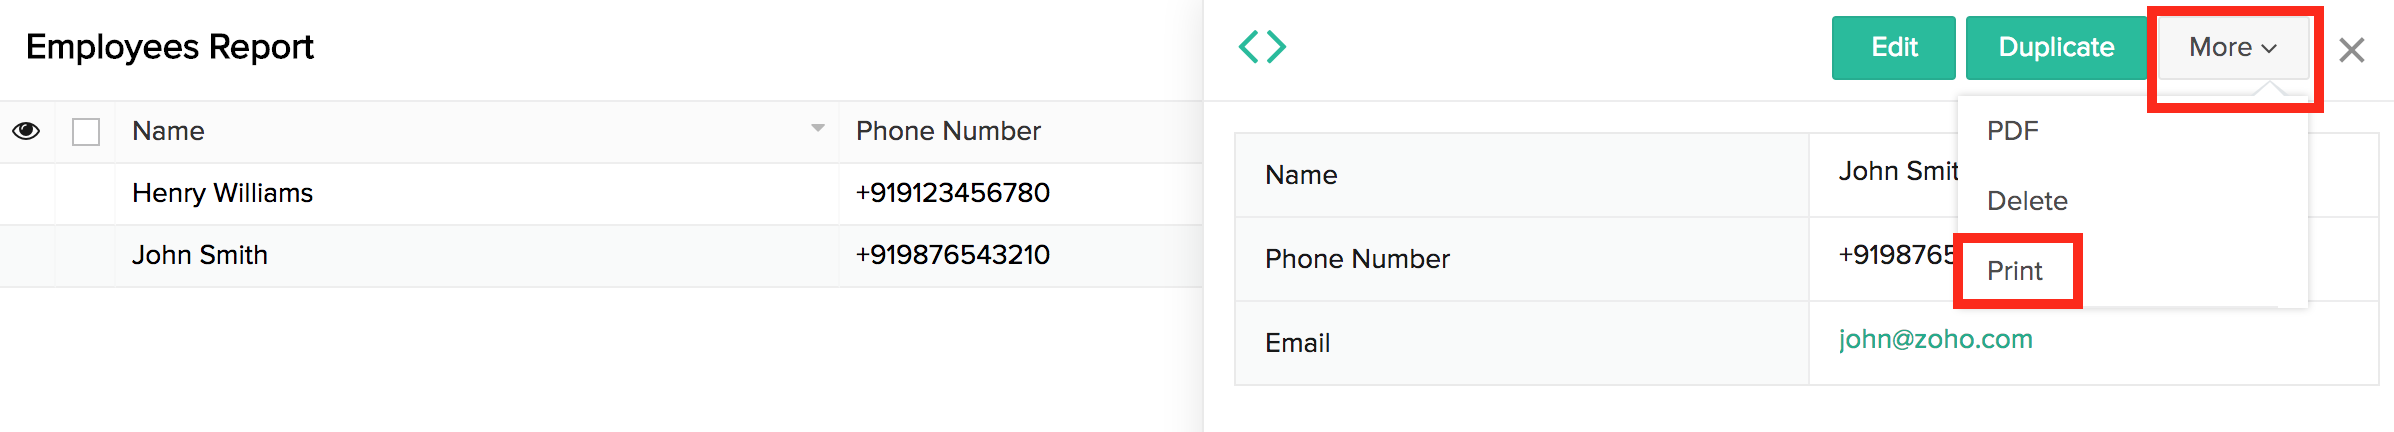Tick the select-all checkbox in table header
The height and width of the screenshot is (432, 2394).
tap(86, 132)
